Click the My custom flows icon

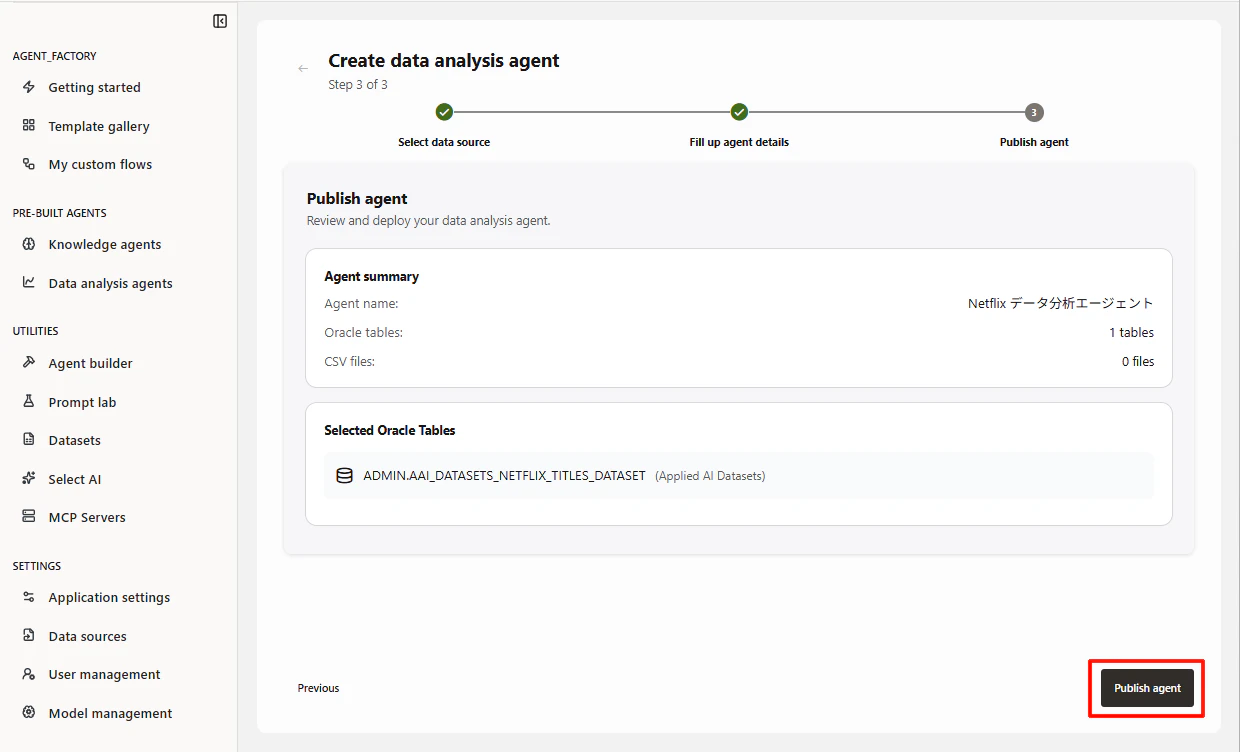29,164
